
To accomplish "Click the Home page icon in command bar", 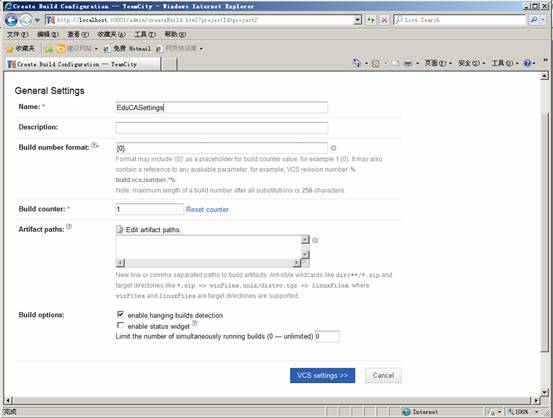I will point(357,63).
